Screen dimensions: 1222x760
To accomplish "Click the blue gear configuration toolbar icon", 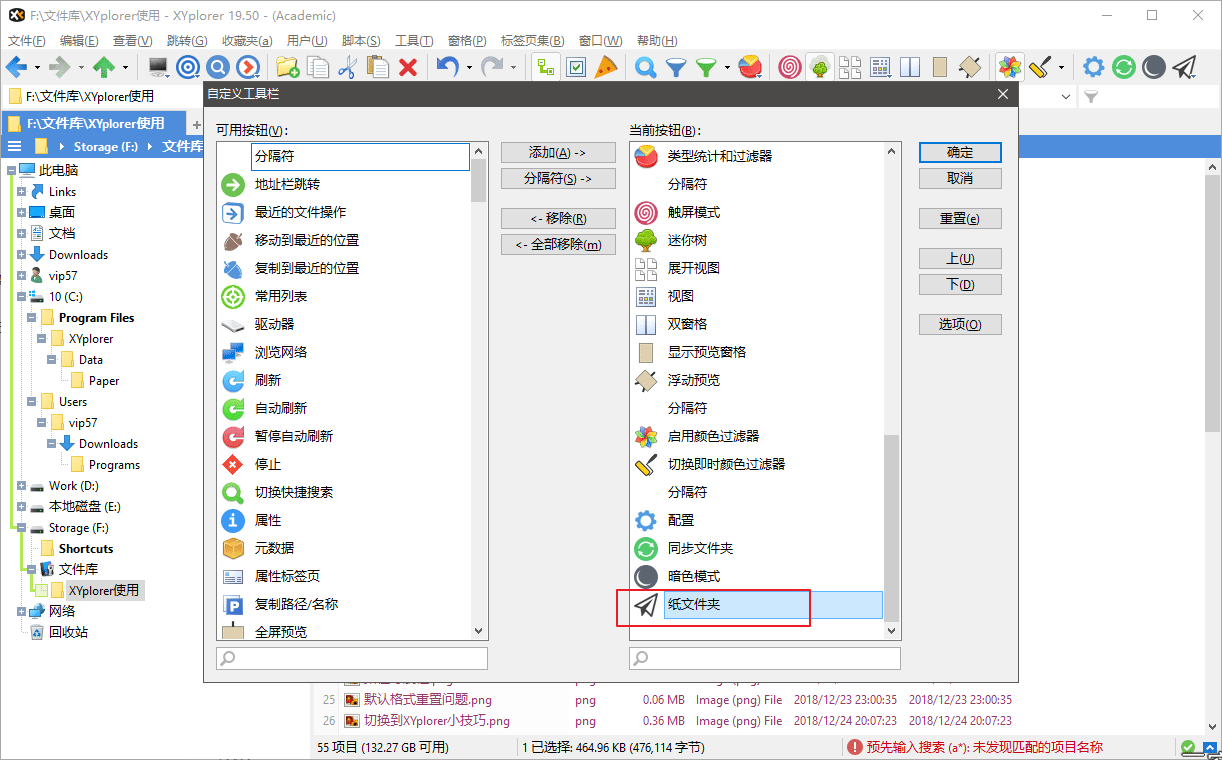I will coord(1094,67).
